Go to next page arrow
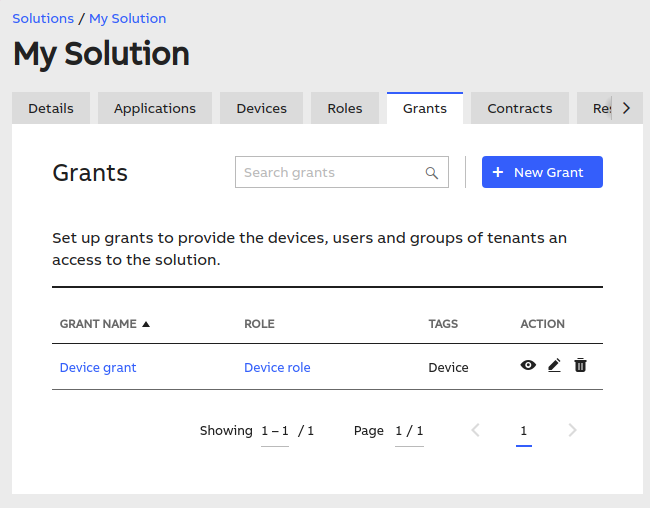 click(572, 430)
